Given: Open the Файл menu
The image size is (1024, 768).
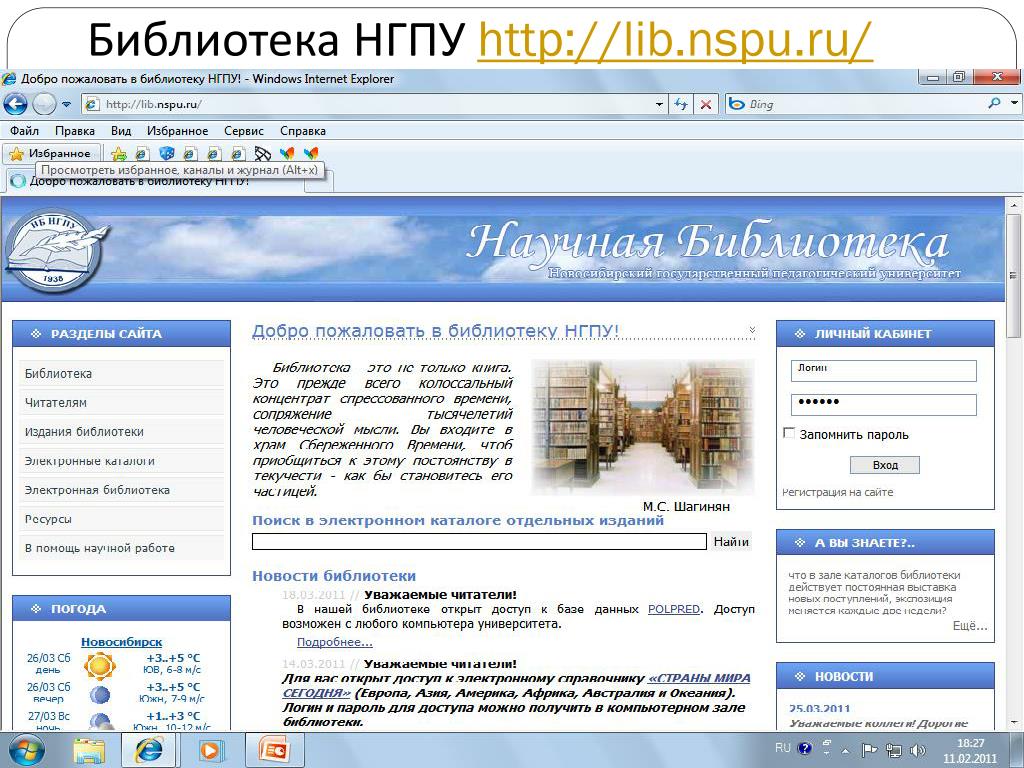Looking at the screenshot, I should click(24, 131).
